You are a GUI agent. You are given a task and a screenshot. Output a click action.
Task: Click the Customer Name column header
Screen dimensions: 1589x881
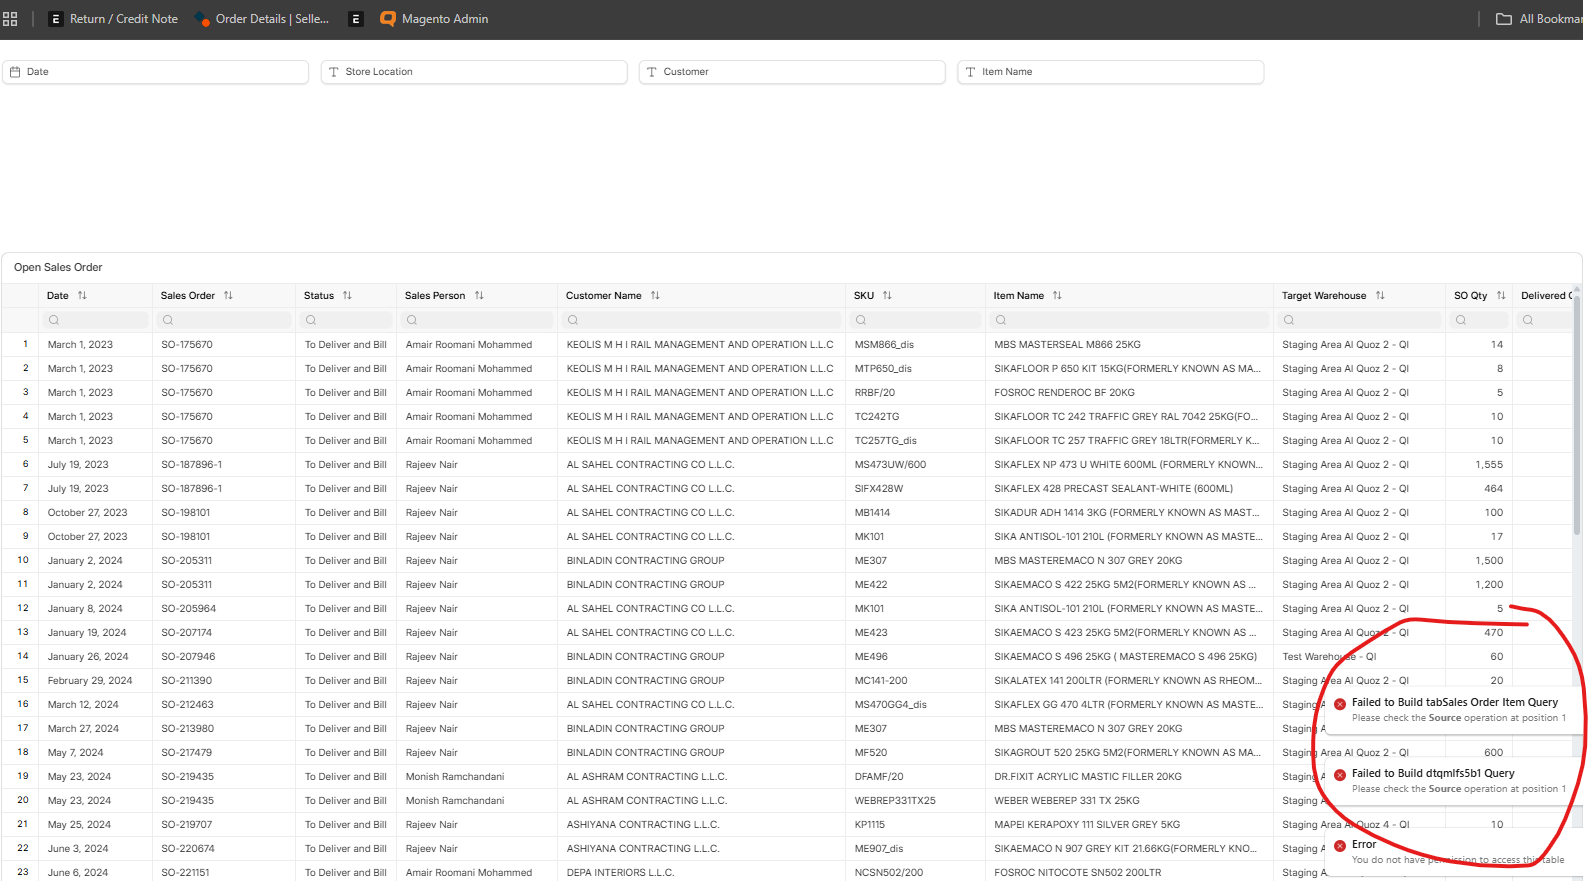[x=603, y=296]
